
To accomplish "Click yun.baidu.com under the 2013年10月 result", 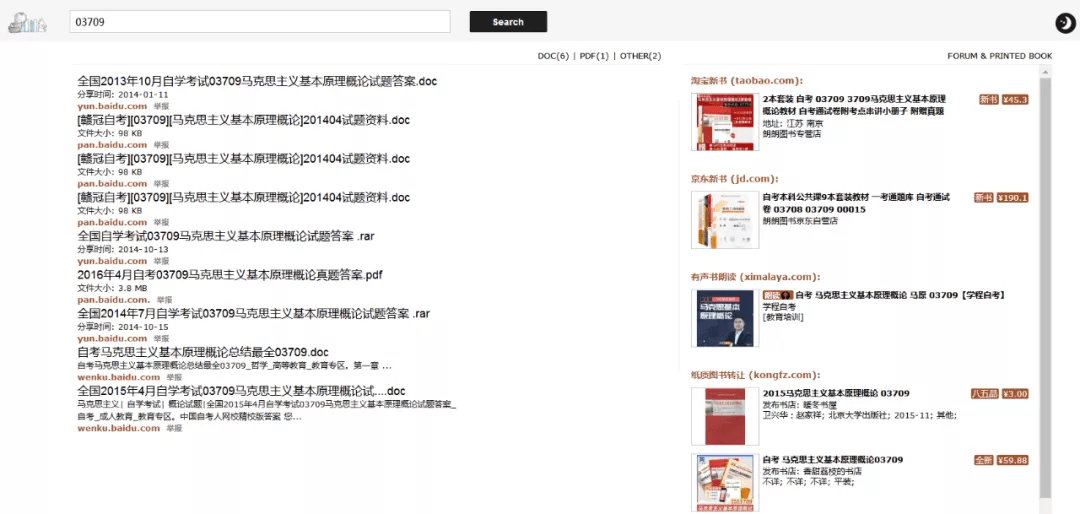I will 112,106.
